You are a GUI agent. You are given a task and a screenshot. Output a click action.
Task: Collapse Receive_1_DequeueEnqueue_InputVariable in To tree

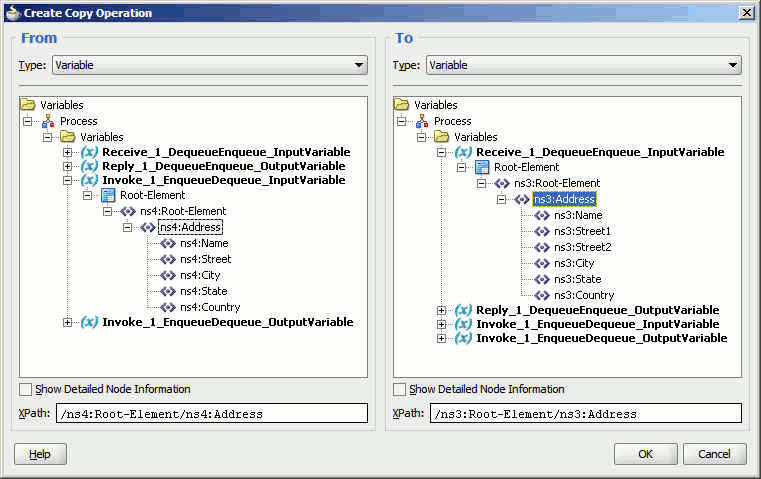[x=441, y=152]
